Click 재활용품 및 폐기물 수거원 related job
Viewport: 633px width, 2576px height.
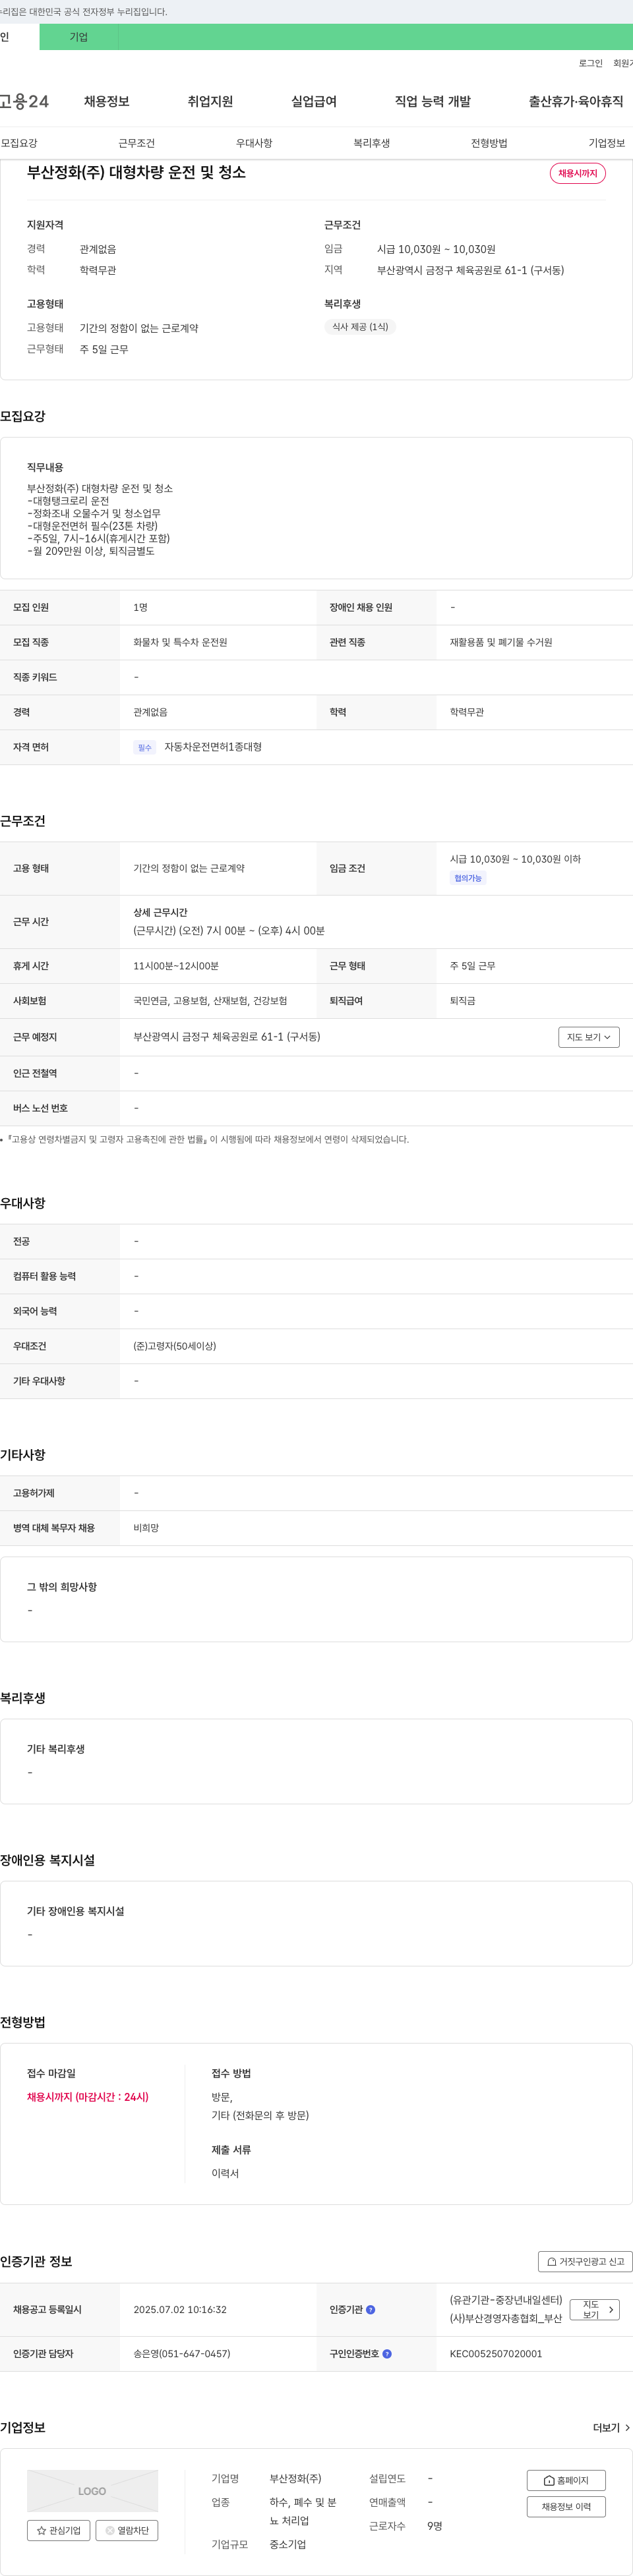click(501, 642)
